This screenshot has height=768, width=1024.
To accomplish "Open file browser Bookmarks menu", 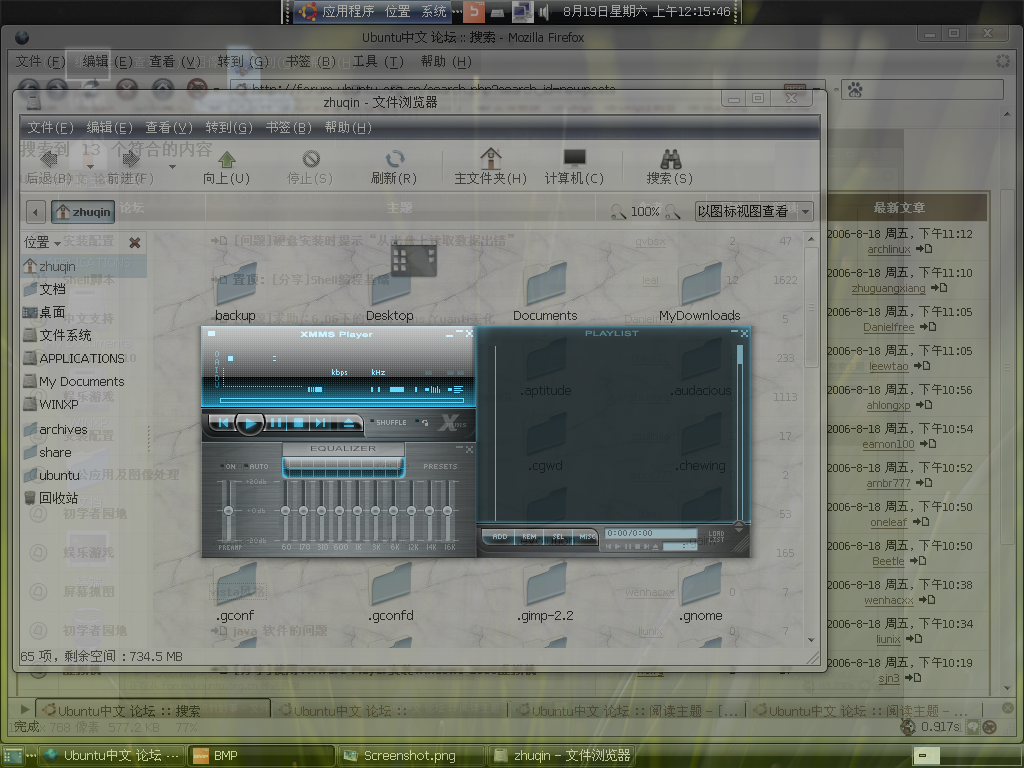I will (289, 127).
